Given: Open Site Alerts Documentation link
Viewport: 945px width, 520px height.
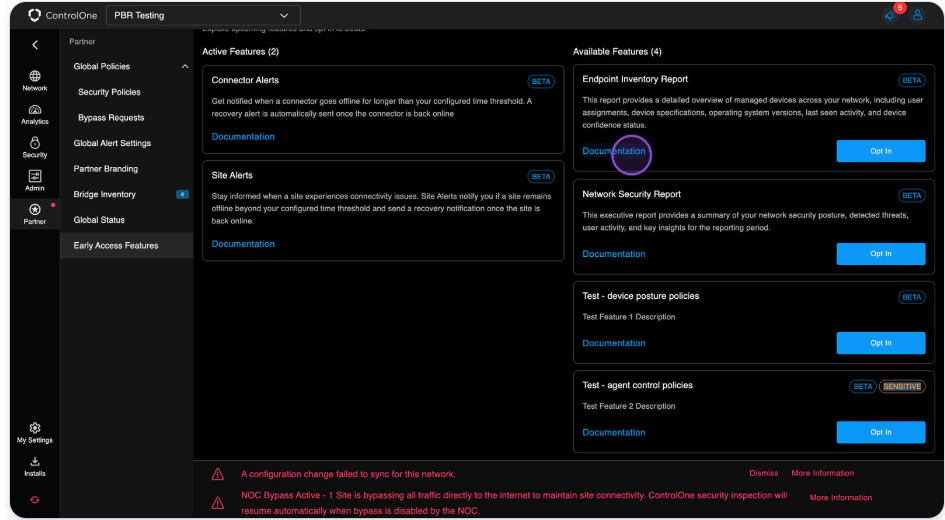Looking at the screenshot, I should (x=243, y=244).
